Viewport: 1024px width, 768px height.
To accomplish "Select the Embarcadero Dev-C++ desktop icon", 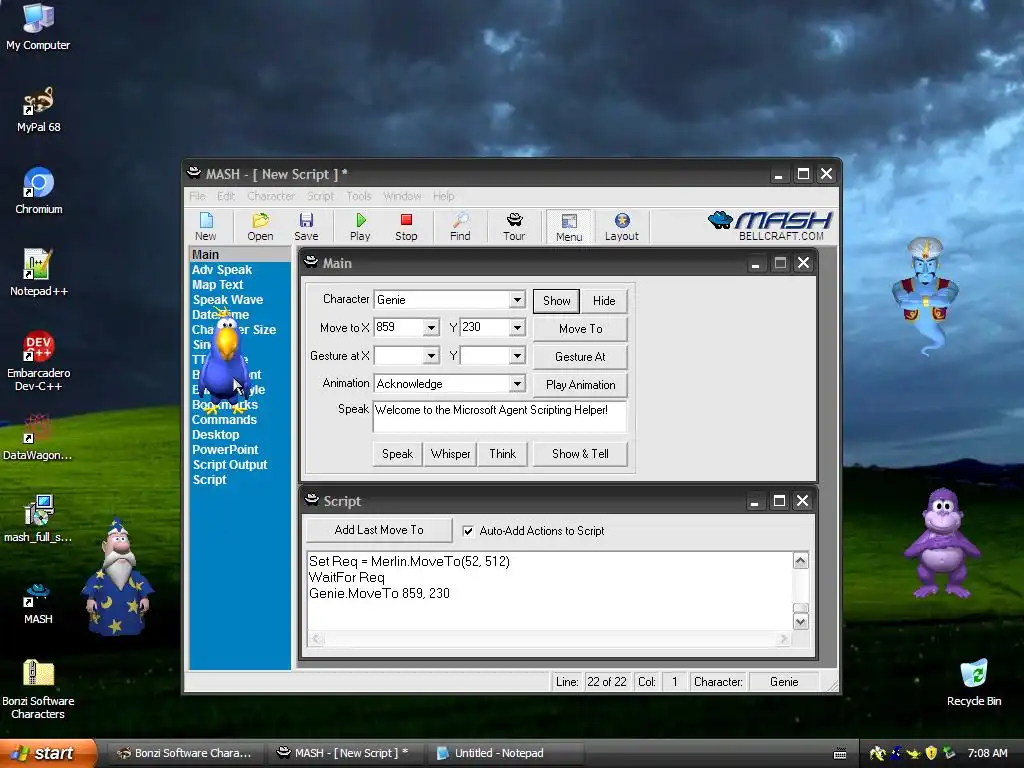I will tap(39, 361).
